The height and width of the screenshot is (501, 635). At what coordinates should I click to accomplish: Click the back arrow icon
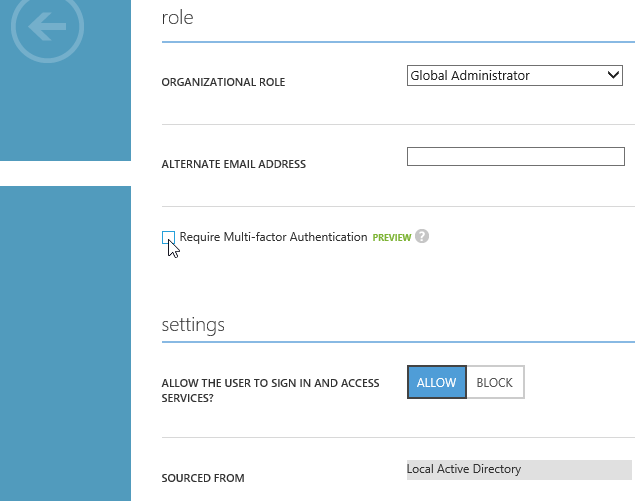click(x=47, y=28)
